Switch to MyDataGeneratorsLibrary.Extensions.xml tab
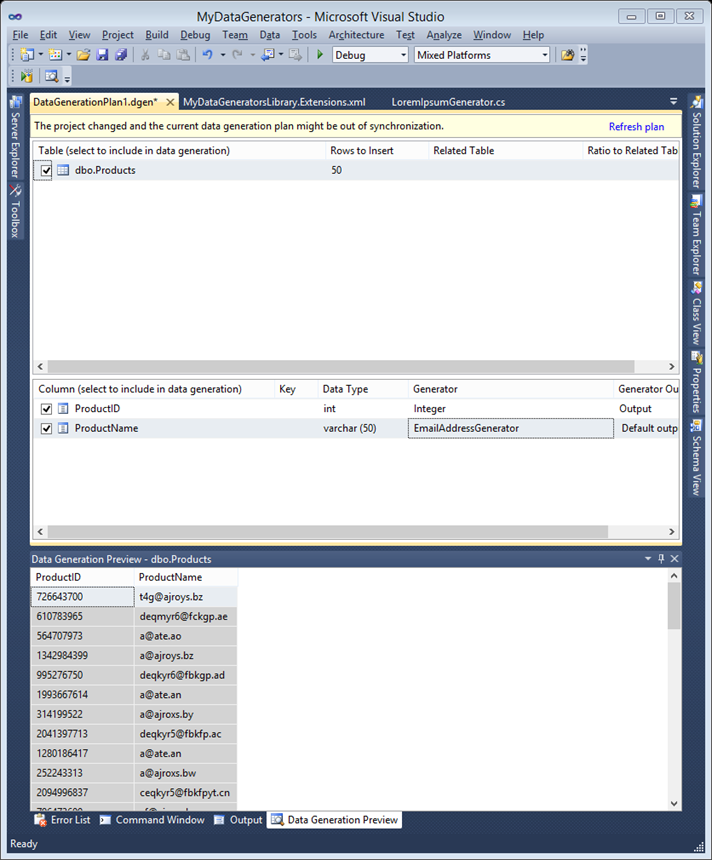The image size is (712, 860). [x=274, y=102]
